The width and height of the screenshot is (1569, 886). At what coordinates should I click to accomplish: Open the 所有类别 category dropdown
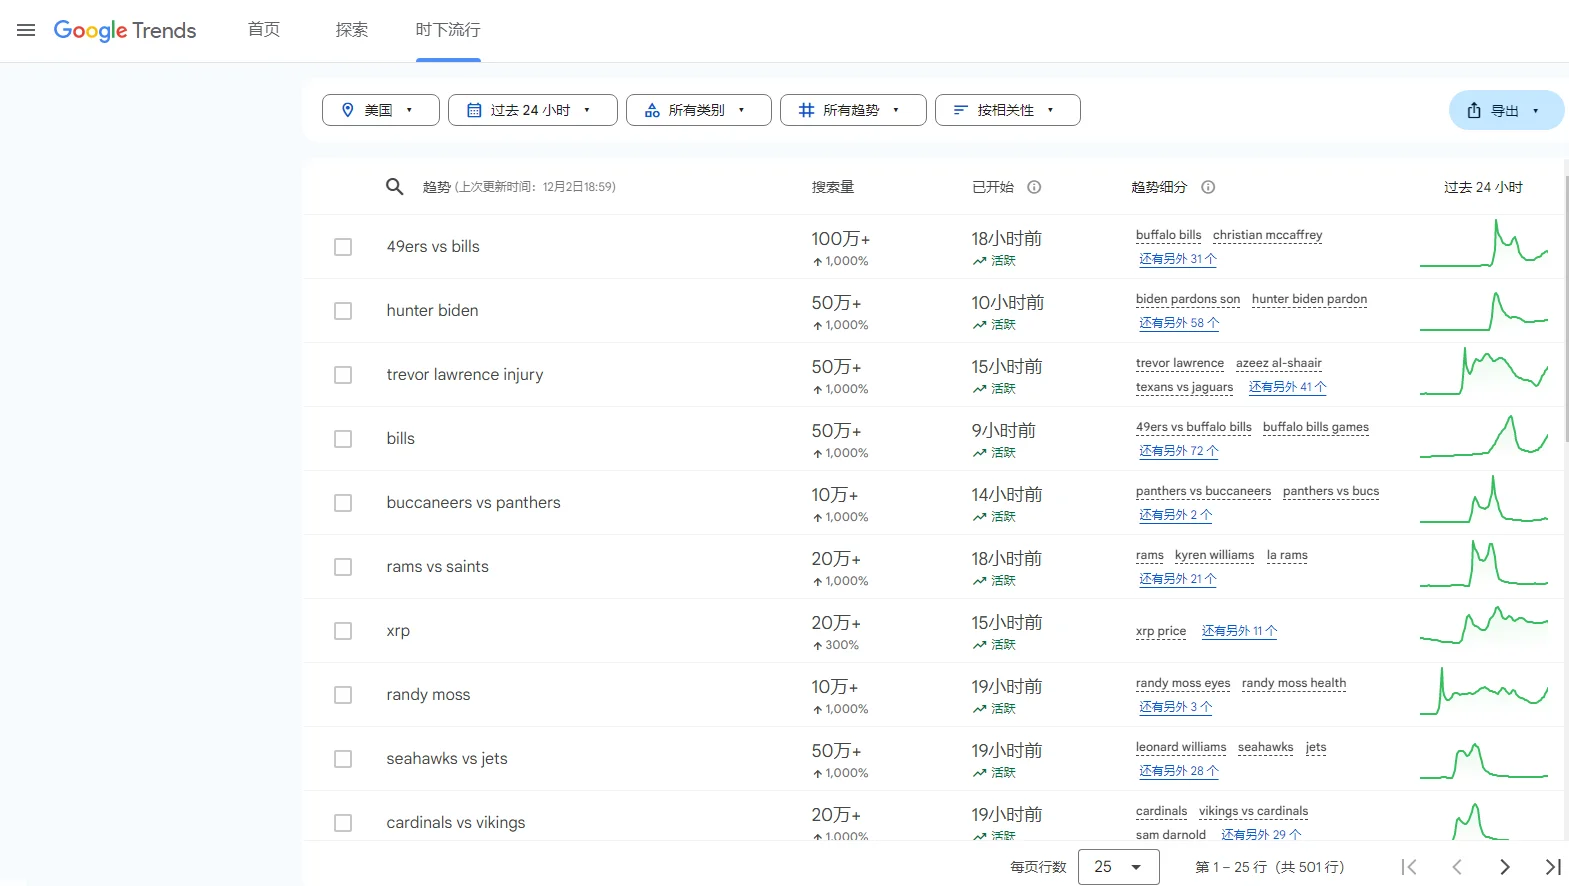tap(699, 110)
